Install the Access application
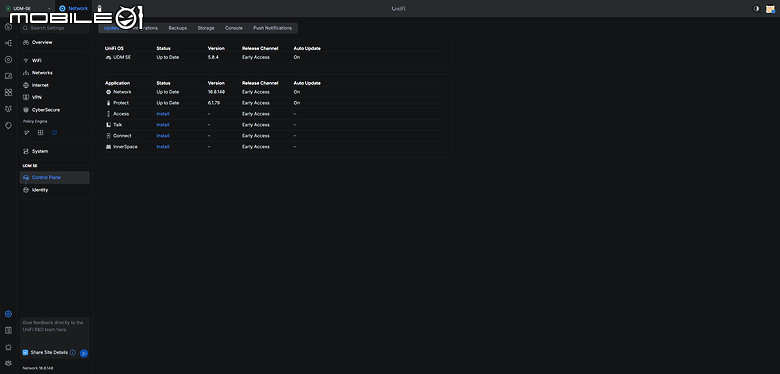Image resolution: width=780 pixels, height=374 pixels. [163, 114]
